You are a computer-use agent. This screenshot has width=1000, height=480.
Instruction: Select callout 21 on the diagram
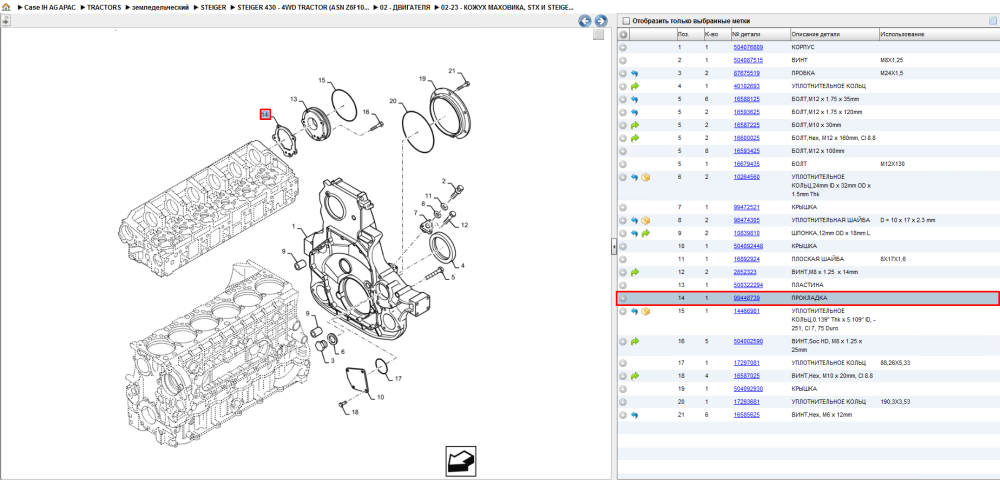pyautogui.click(x=452, y=71)
